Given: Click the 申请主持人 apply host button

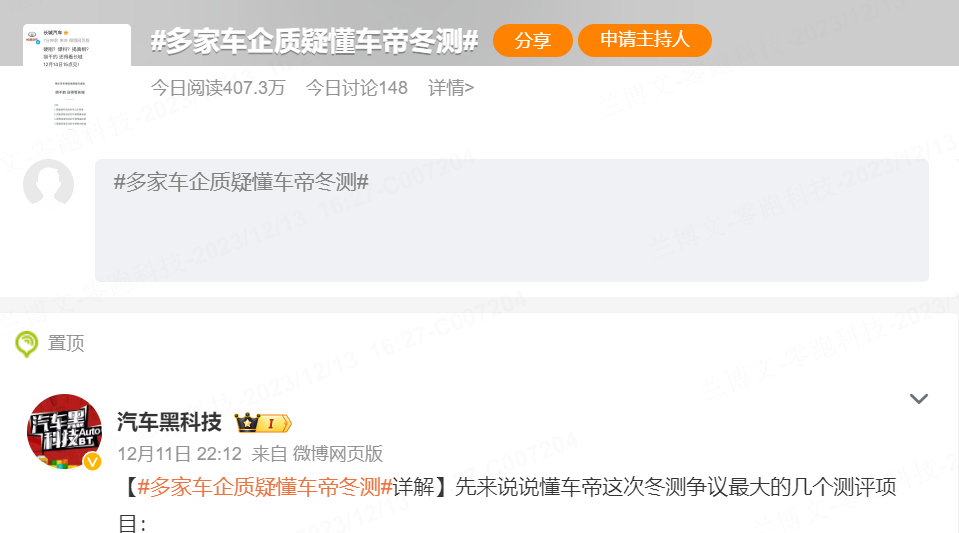Looking at the screenshot, I should [645, 40].
